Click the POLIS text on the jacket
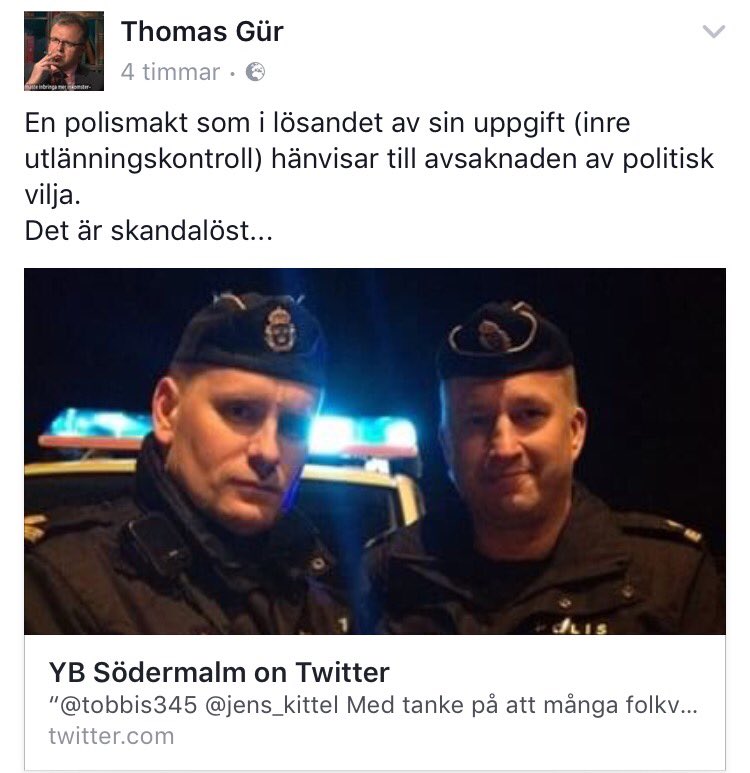This screenshot has width=750, height=773. (x=579, y=627)
